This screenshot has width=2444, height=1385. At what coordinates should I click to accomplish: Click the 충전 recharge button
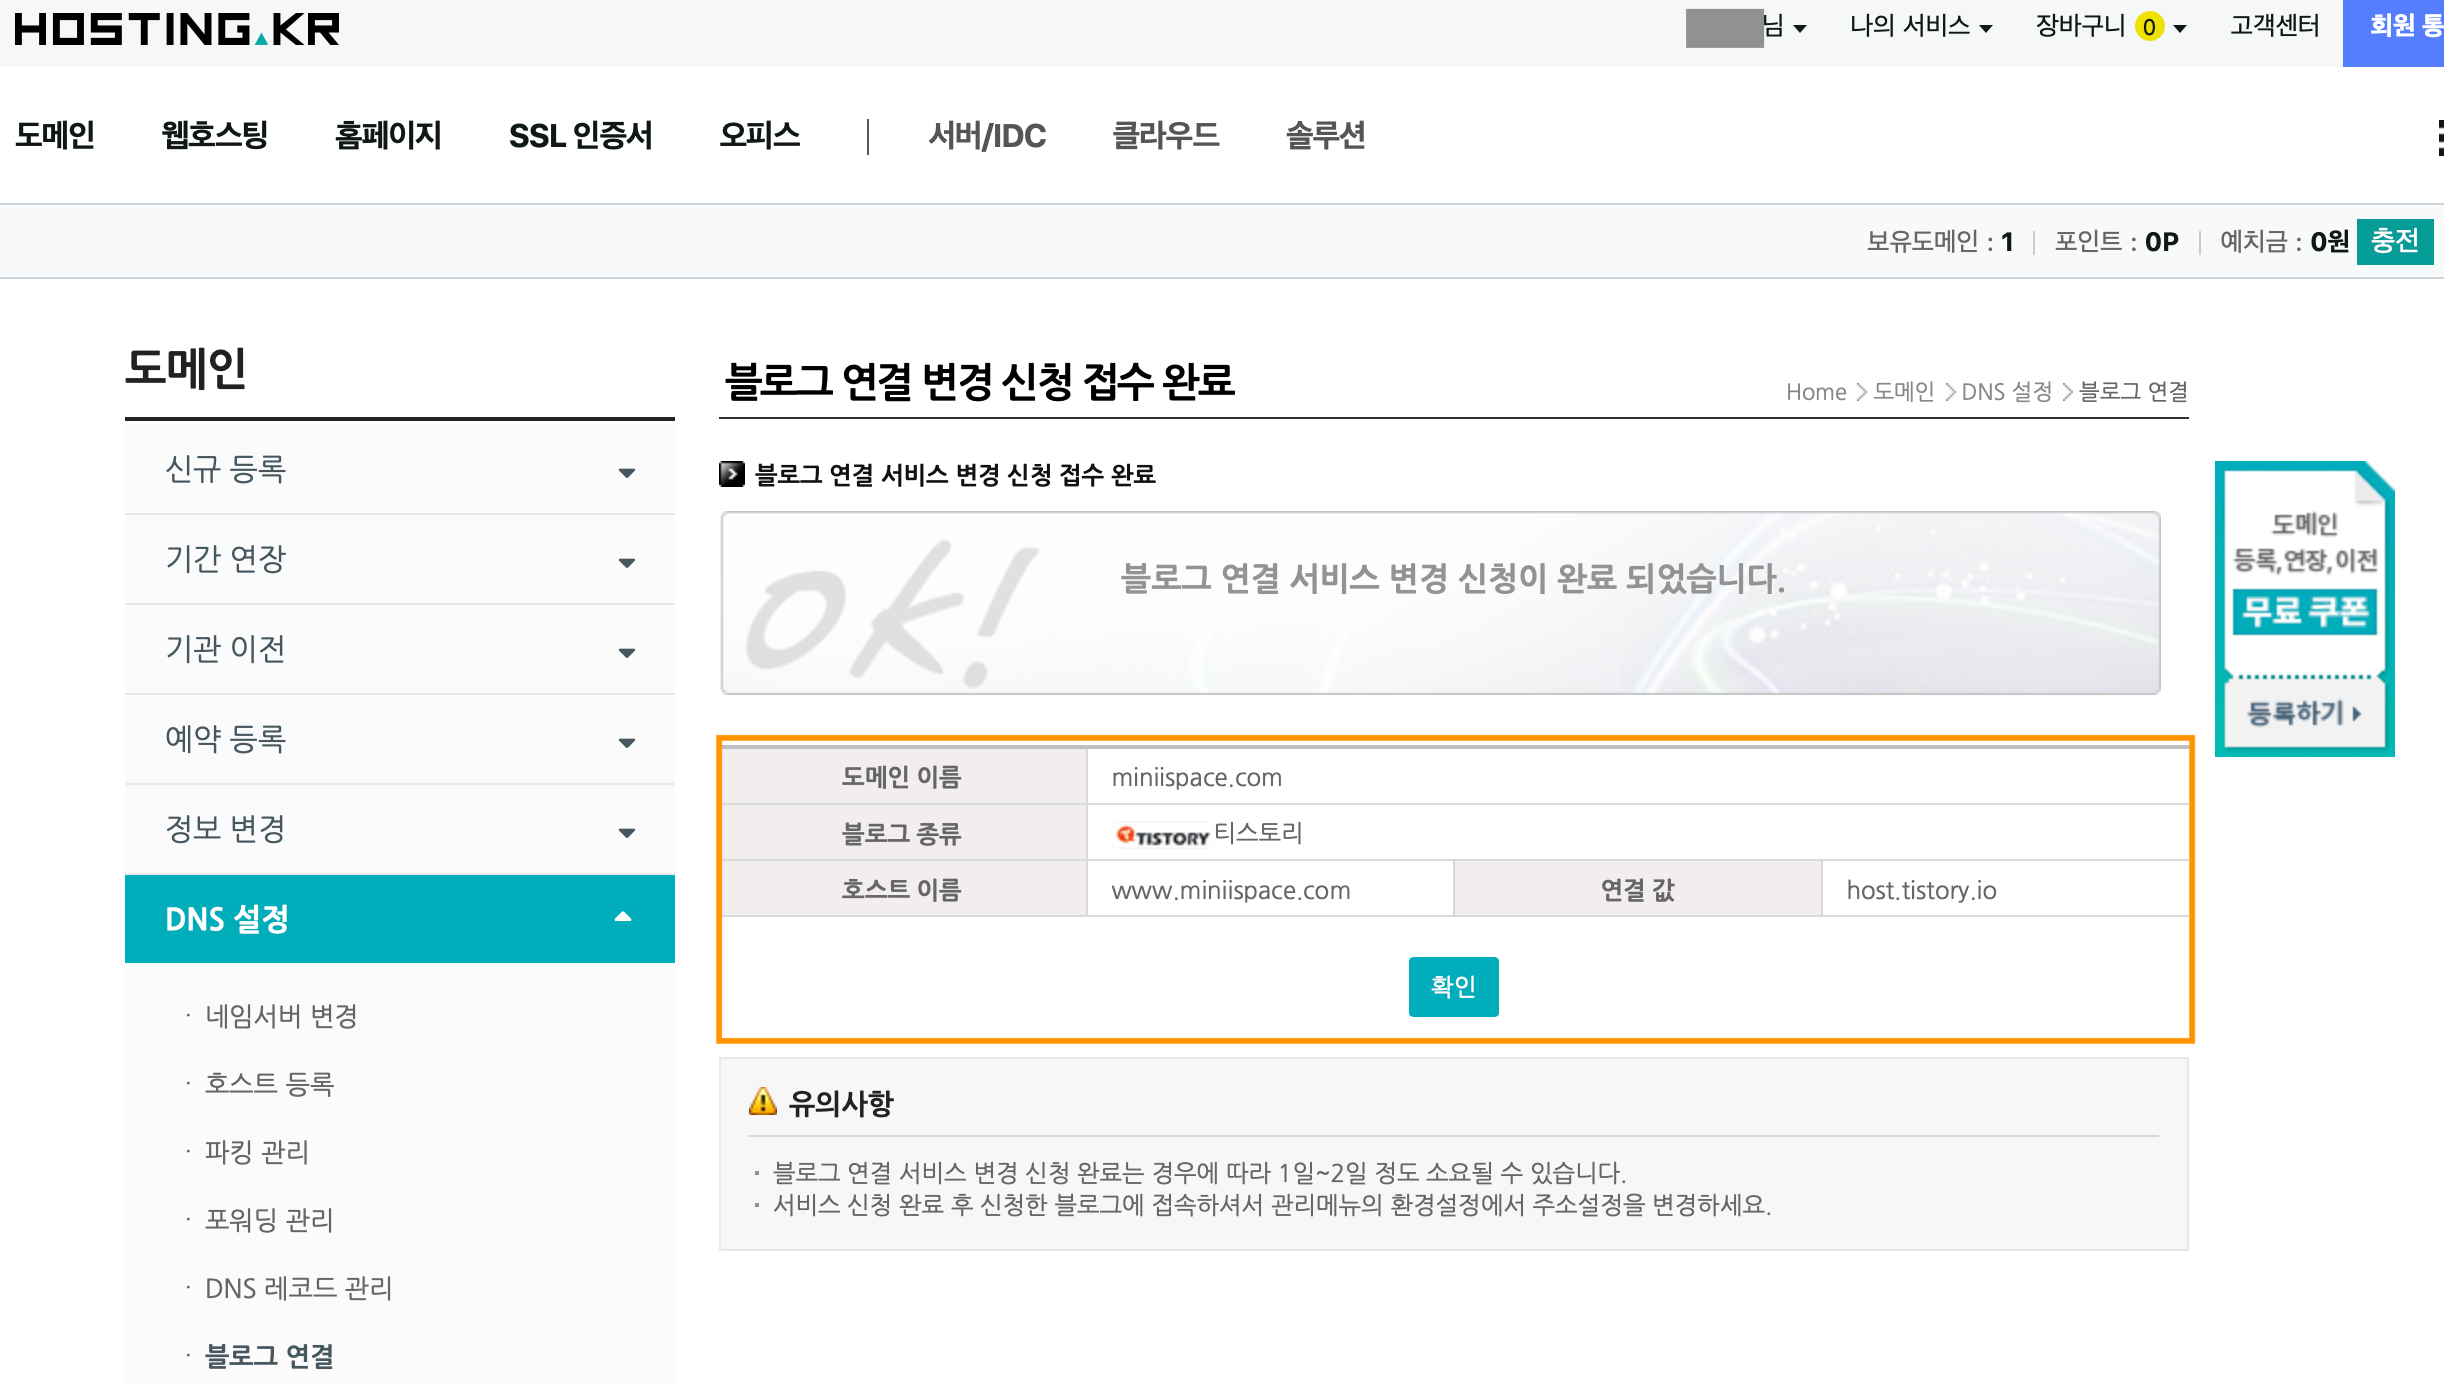click(2394, 241)
